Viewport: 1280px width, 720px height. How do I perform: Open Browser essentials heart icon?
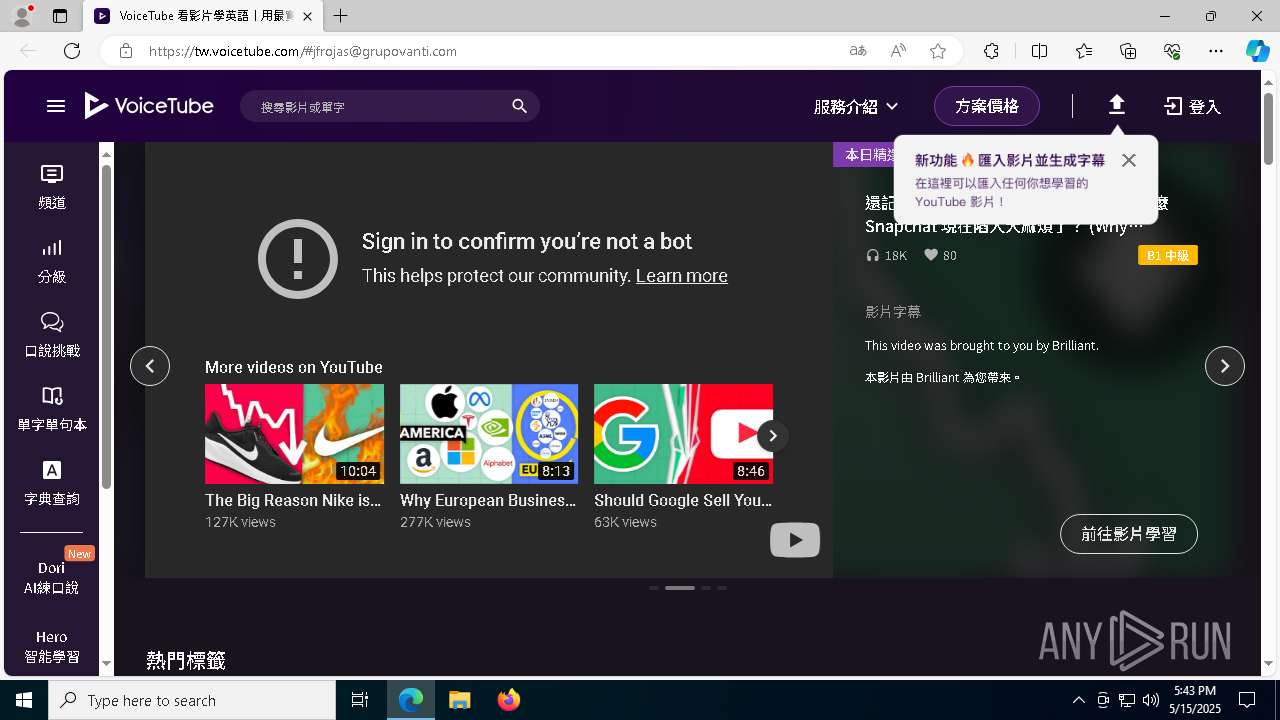click(x=1172, y=51)
